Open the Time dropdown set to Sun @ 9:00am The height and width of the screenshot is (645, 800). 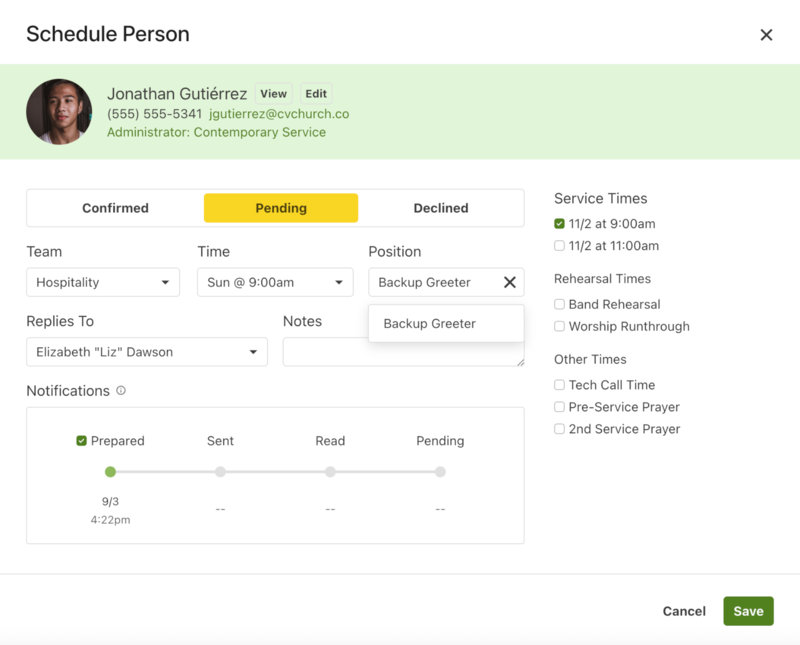pyautogui.click(x=274, y=282)
